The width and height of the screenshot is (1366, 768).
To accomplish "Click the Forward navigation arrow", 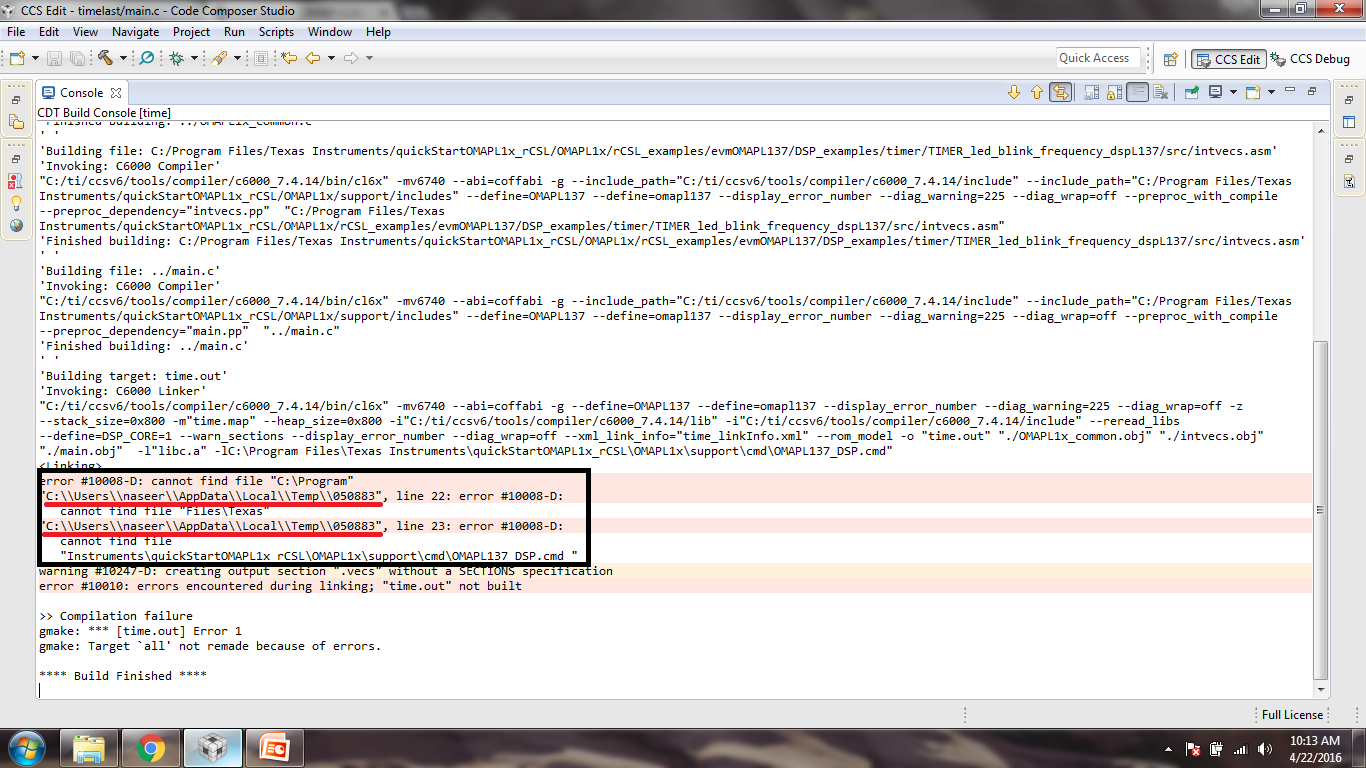I will click(351, 59).
